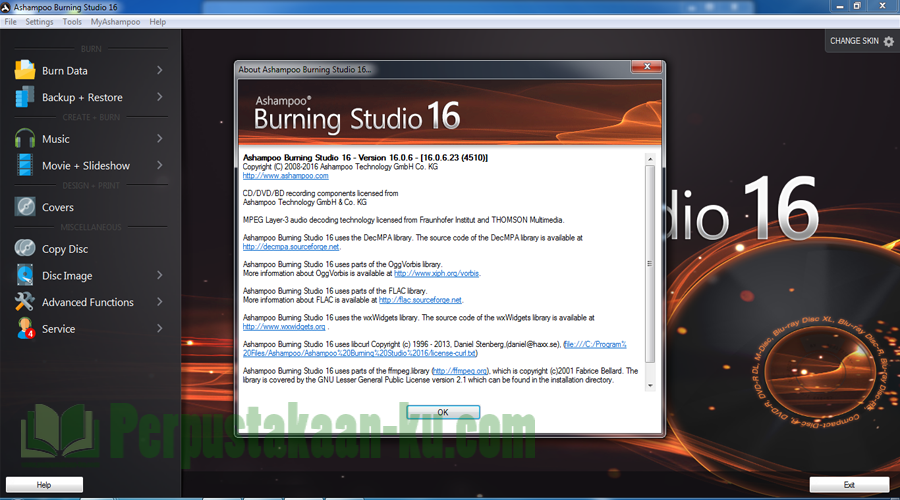Open the Help menu in menu bar

click(x=157, y=22)
